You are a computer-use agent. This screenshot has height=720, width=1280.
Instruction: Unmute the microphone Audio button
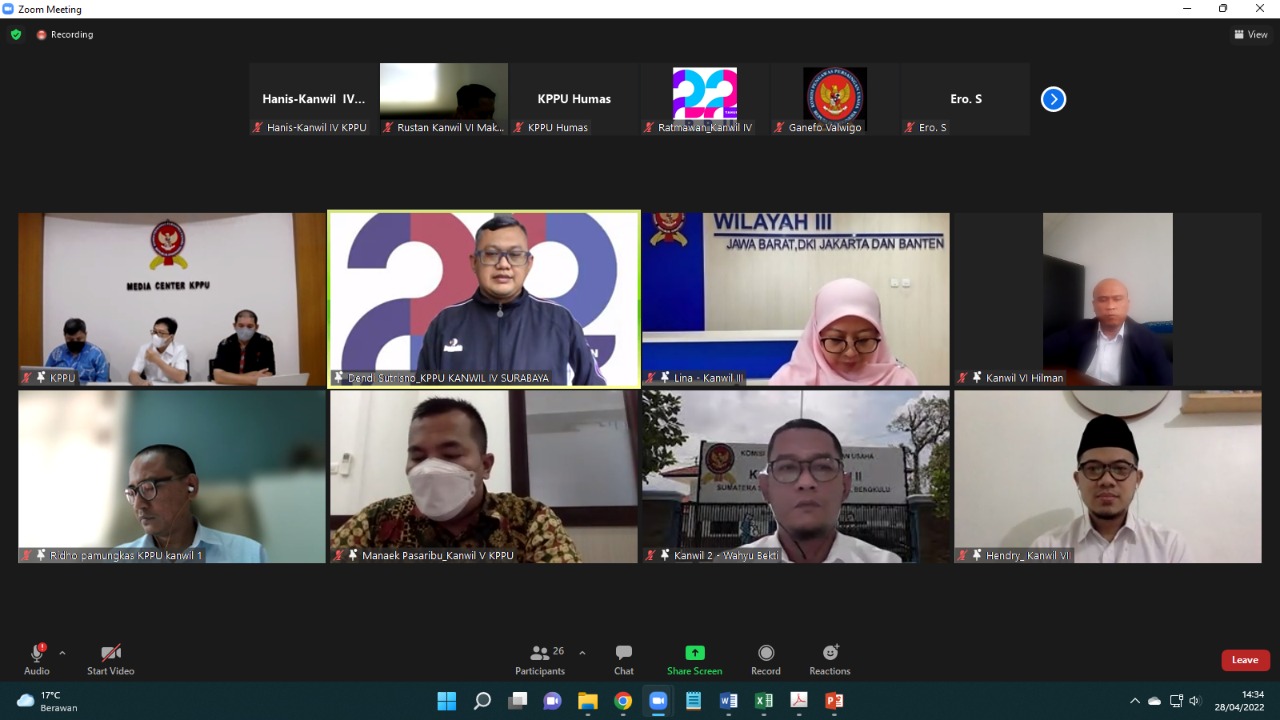(36, 654)
